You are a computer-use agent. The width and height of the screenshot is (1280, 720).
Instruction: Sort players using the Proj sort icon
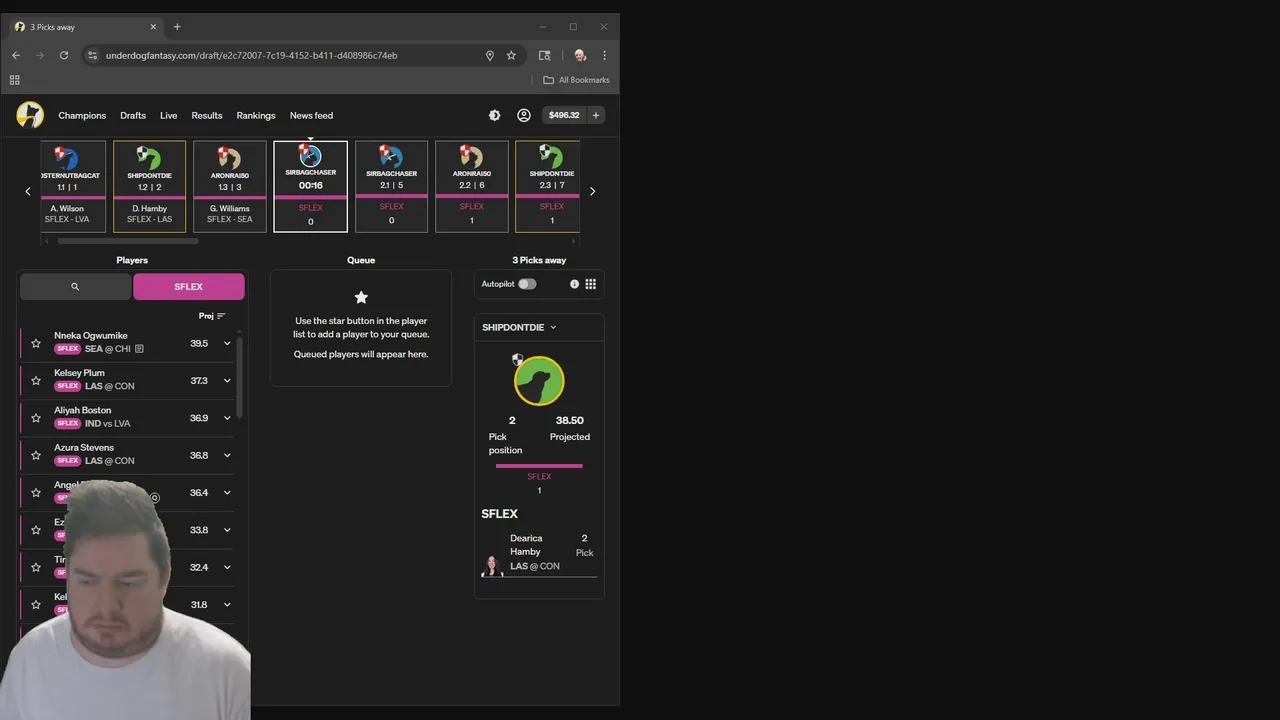click(221, 316)
